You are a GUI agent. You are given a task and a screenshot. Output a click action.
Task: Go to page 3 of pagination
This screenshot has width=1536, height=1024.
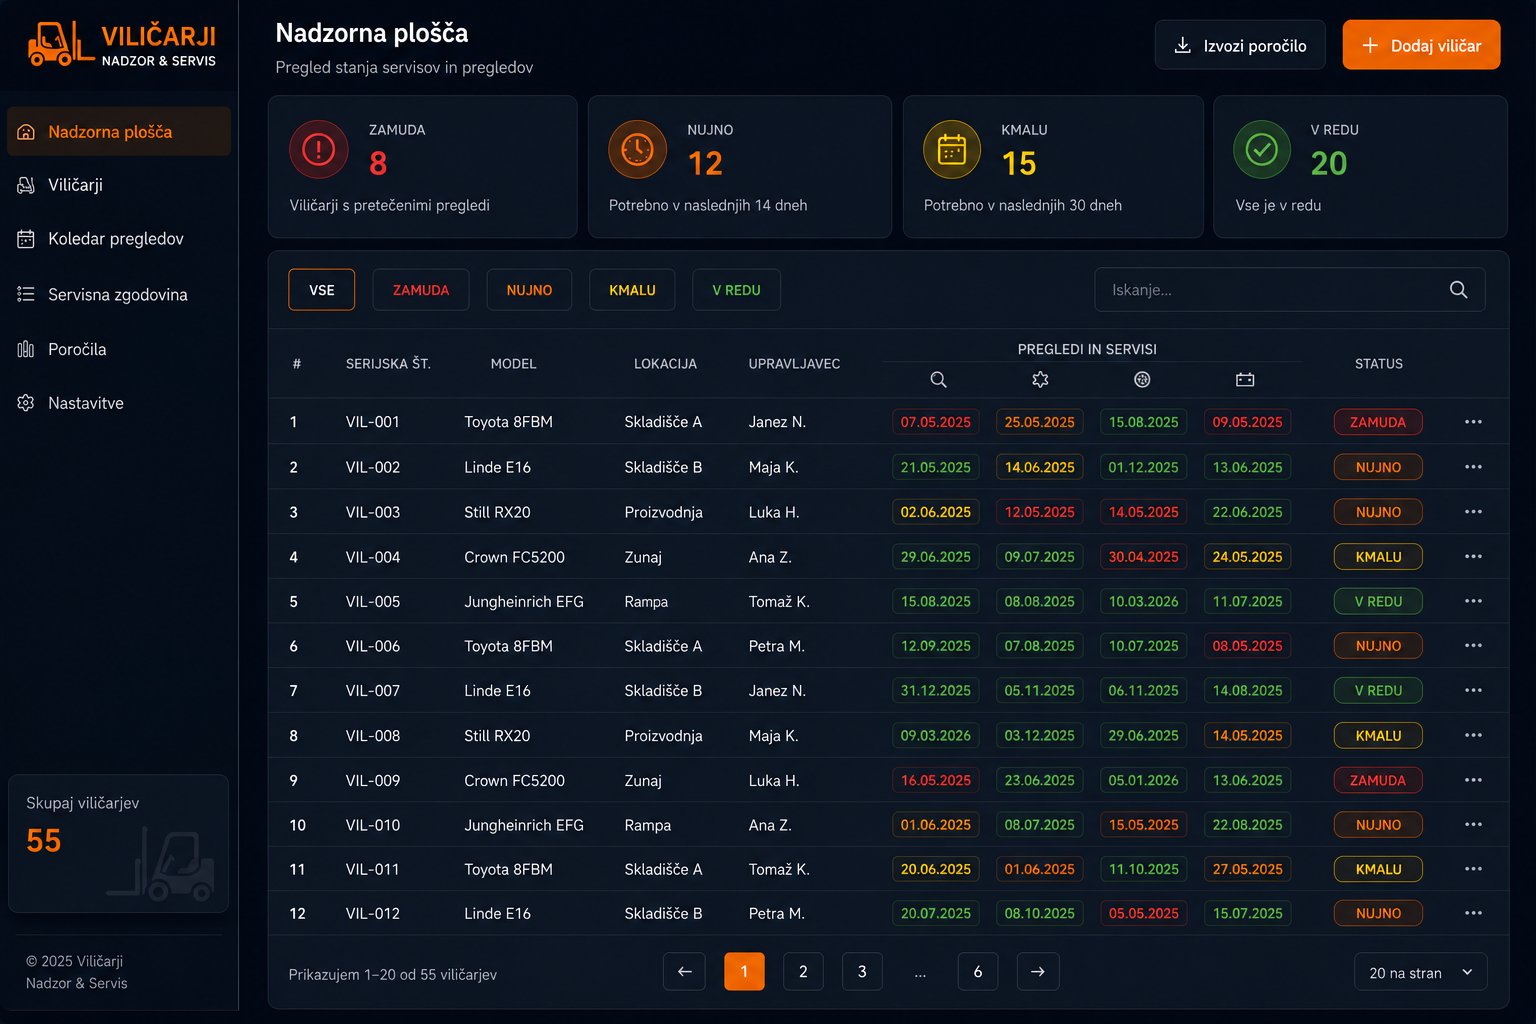(862, 972)
